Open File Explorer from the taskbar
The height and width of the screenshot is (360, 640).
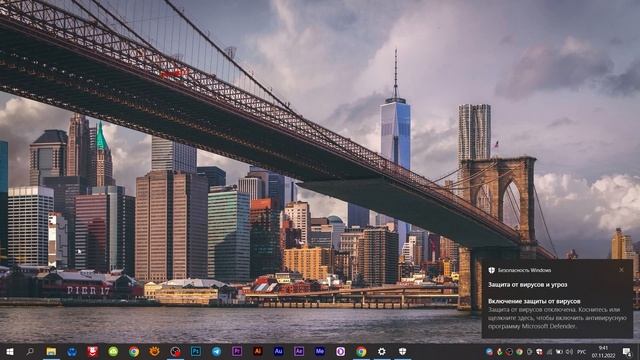(x=51, y=351)
